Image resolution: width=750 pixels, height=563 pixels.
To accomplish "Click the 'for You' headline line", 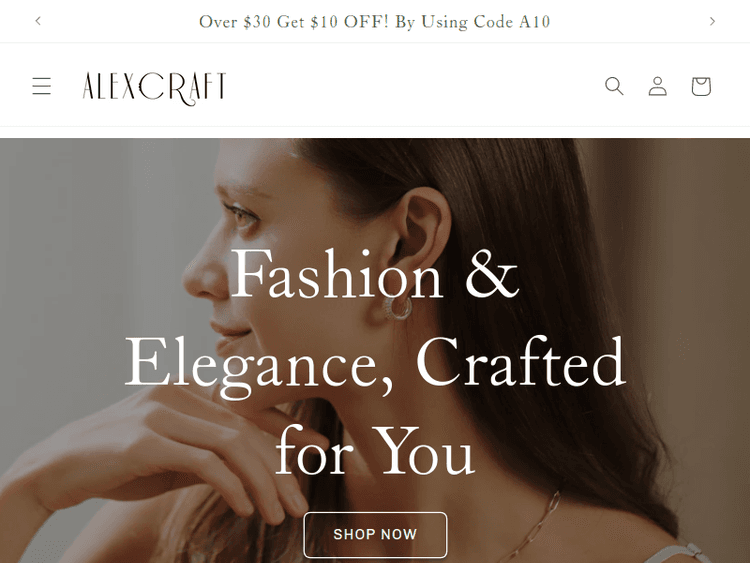I will [x=375, y=450].
